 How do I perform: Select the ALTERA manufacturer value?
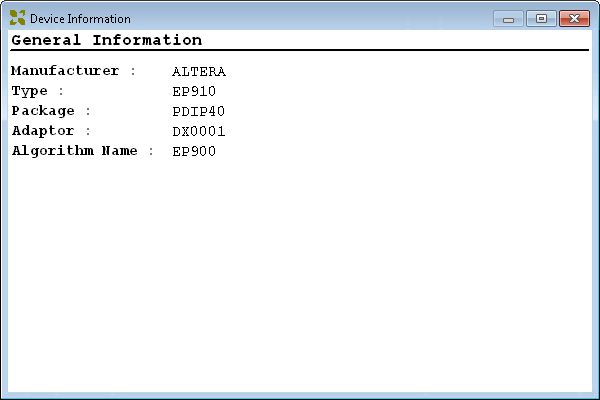pyautogui.click(x=199, y=72)
